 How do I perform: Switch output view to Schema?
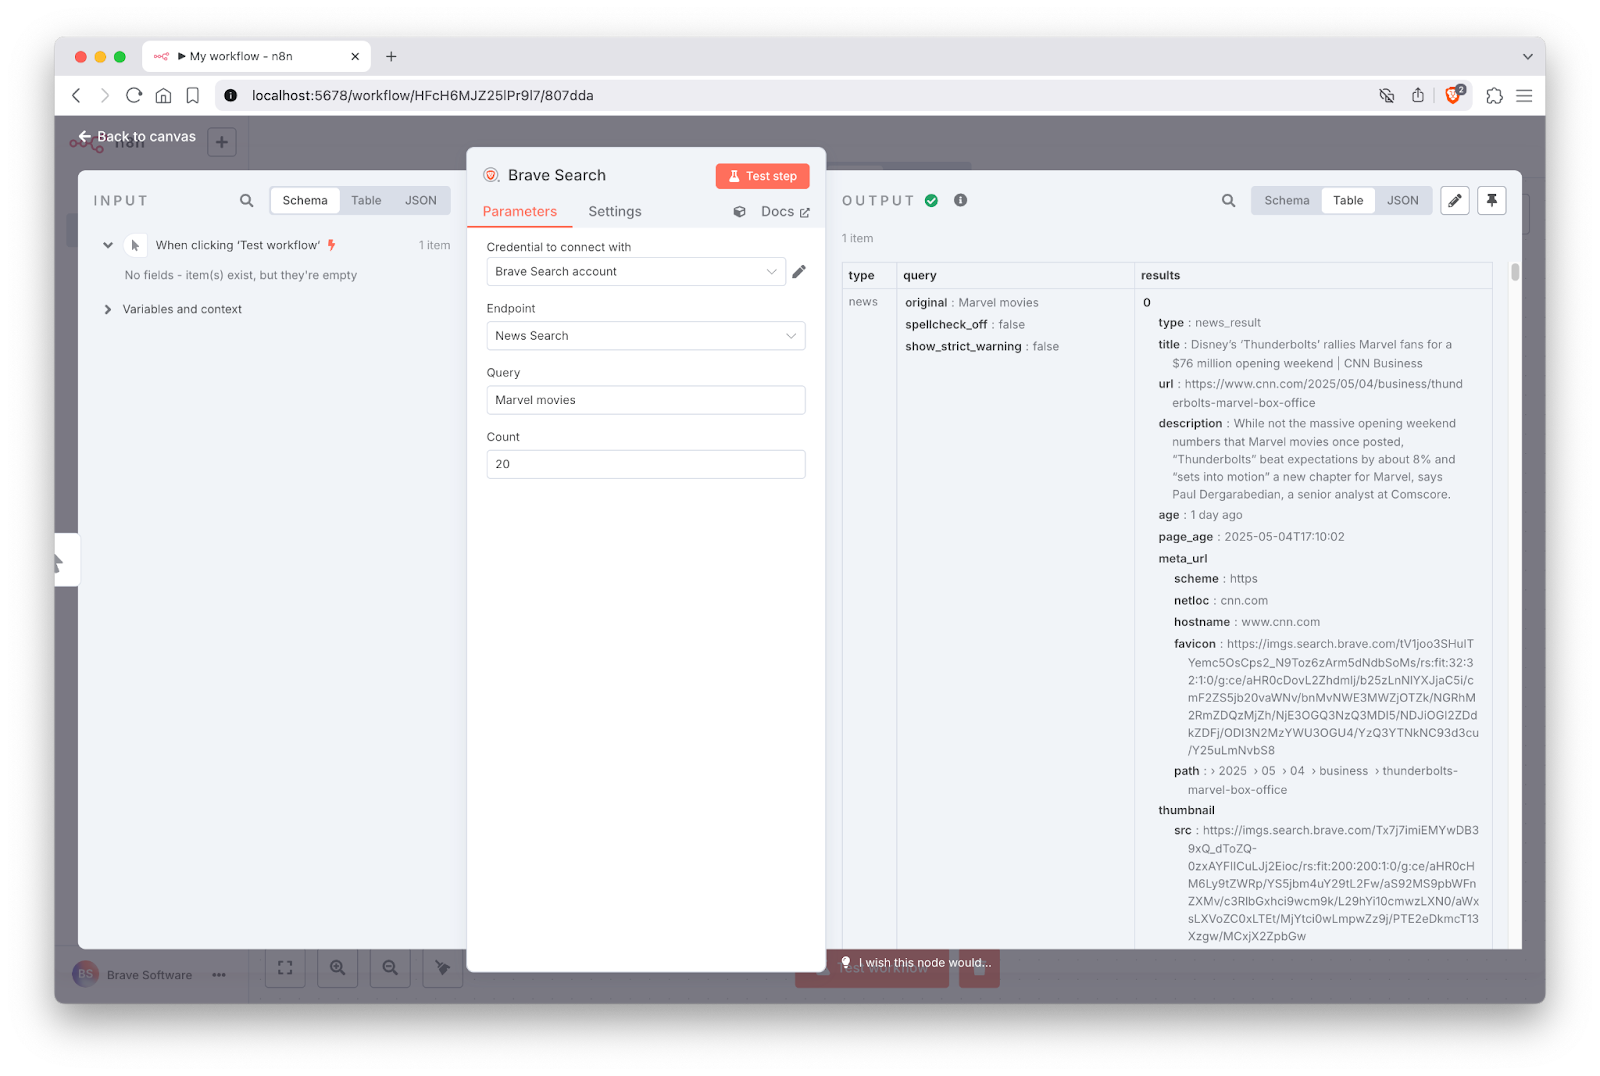[1287, 200]
